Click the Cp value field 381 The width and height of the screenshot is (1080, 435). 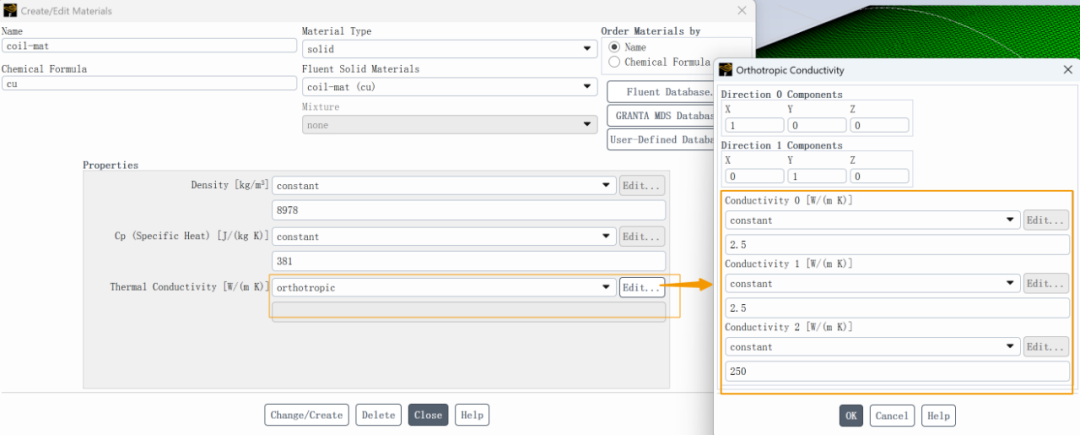(x=469, y=261)
